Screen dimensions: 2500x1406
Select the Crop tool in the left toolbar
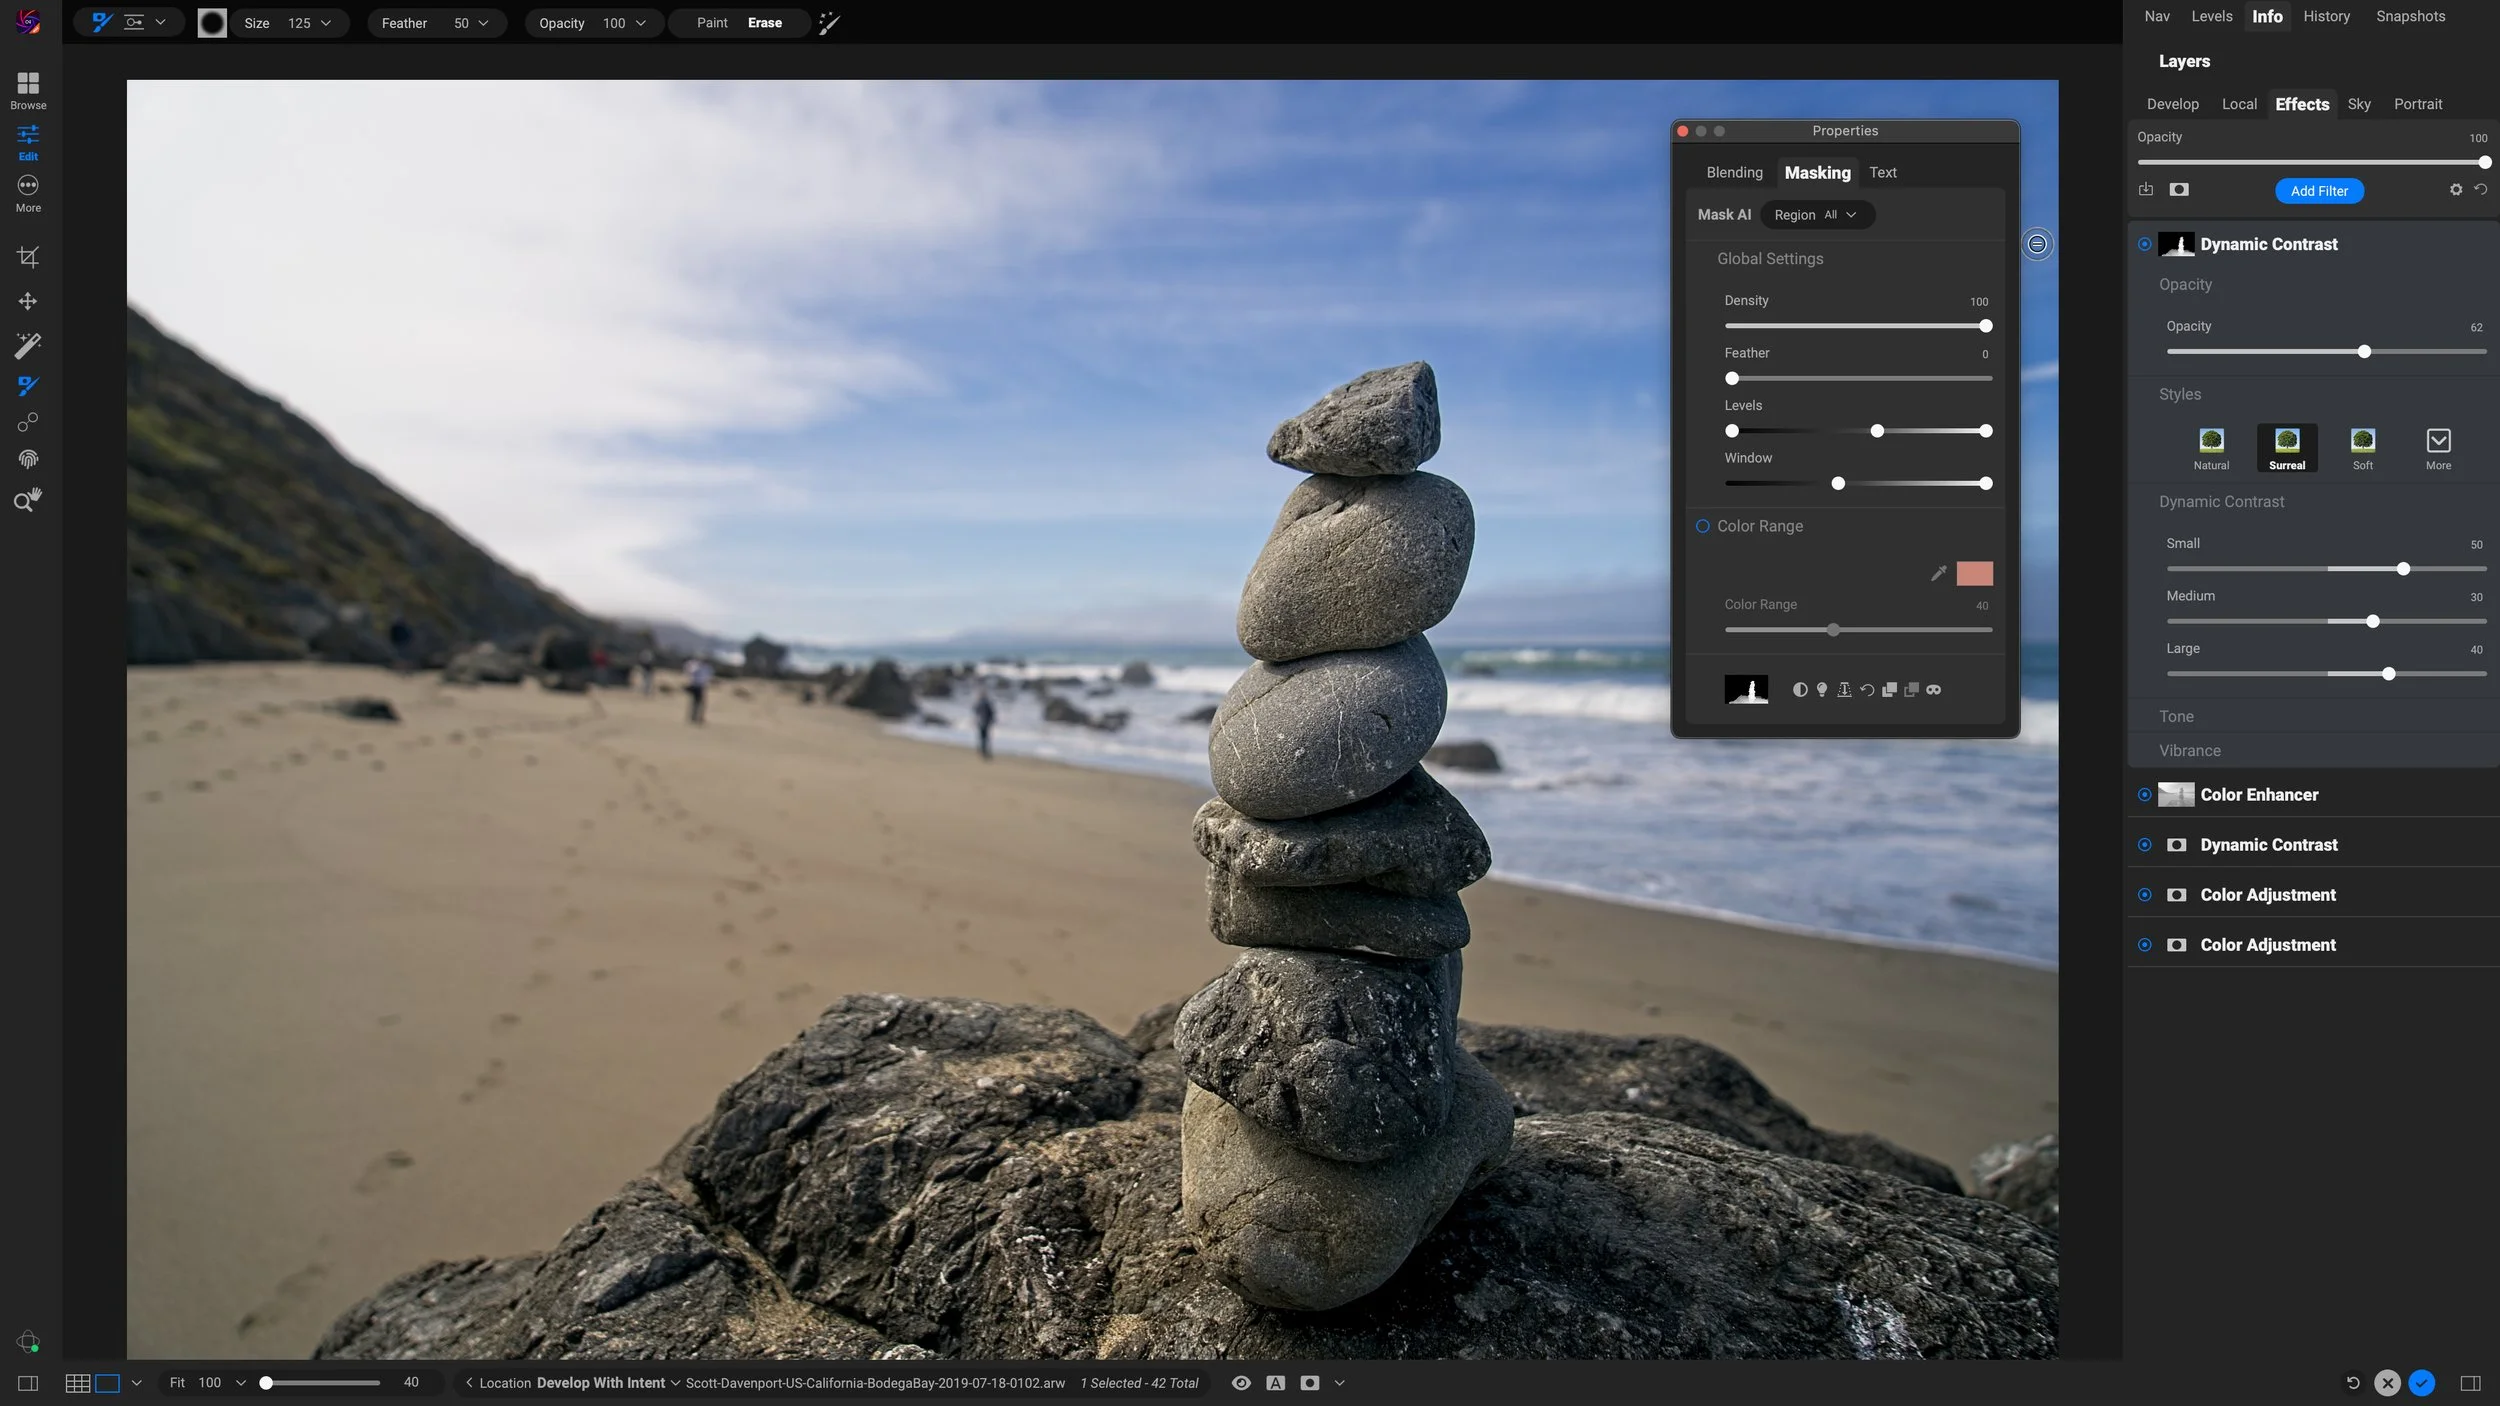tap(28, 257)
